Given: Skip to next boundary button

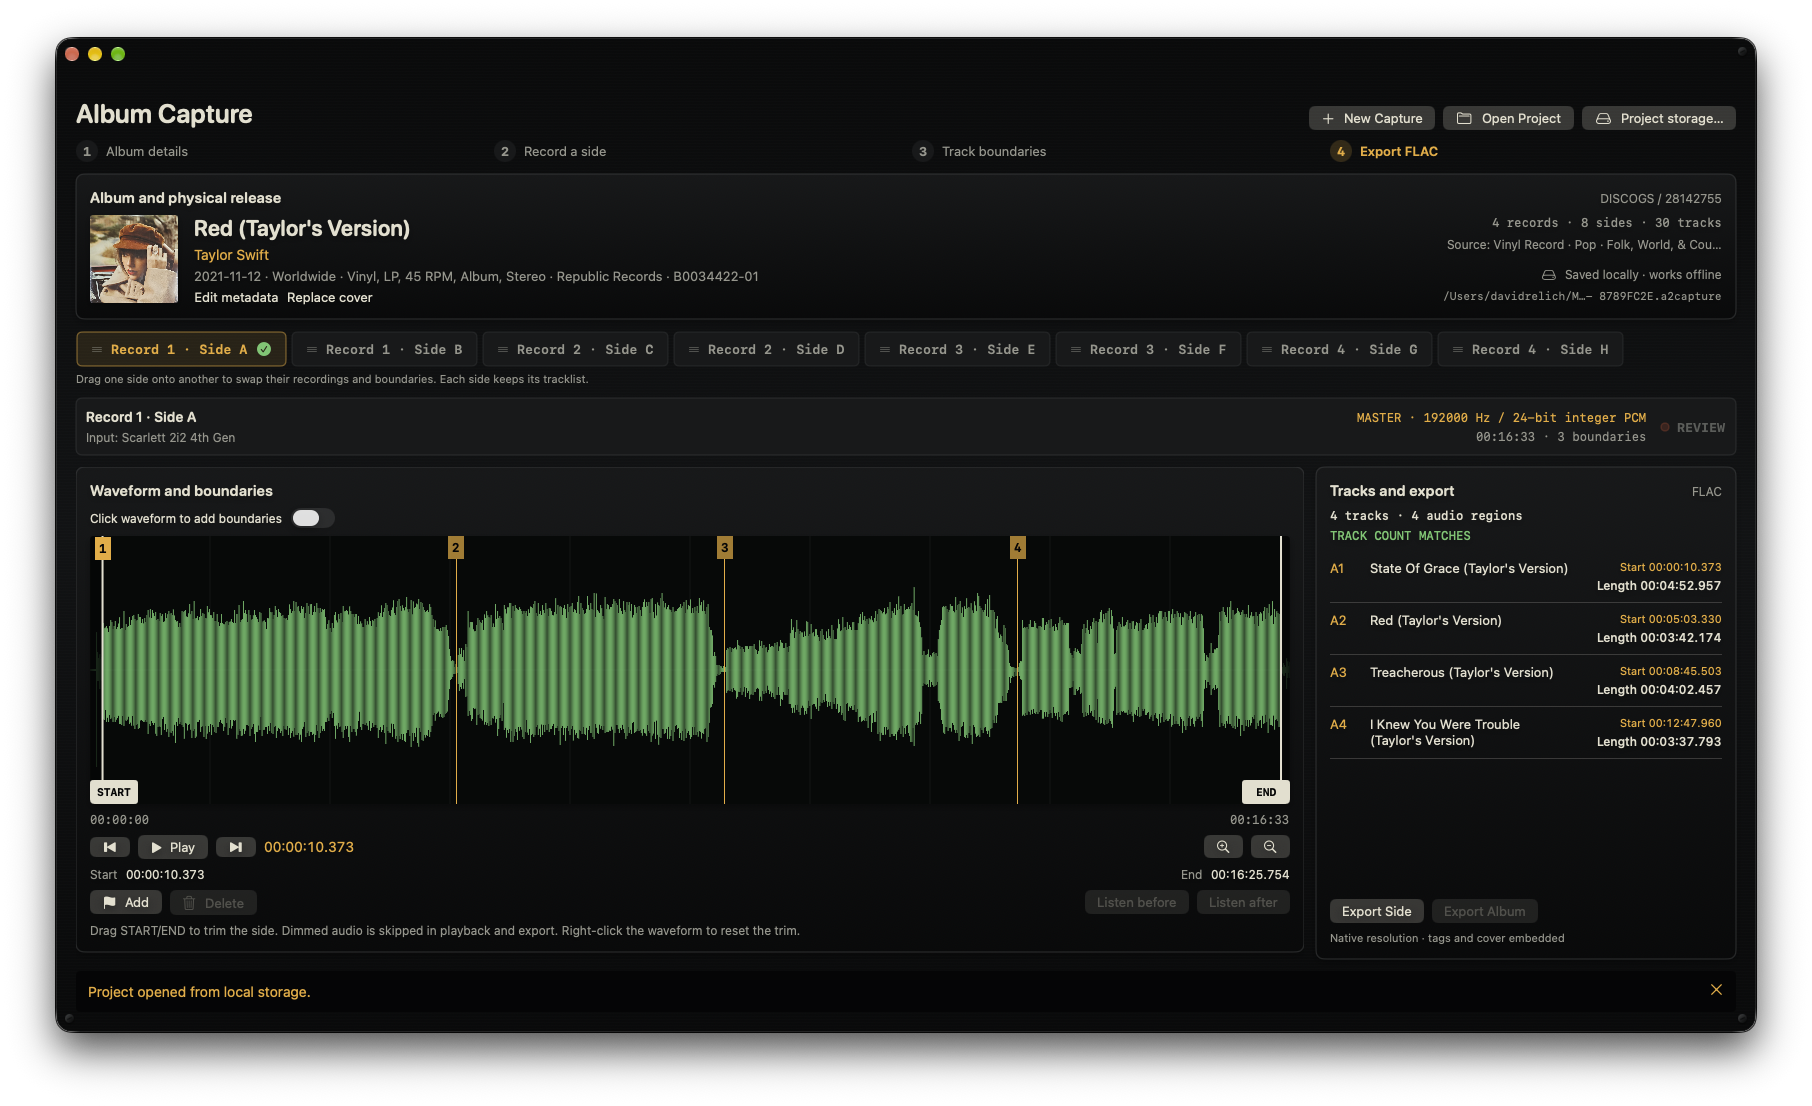Looking at the screenshot, I should (x=236, y=847).
